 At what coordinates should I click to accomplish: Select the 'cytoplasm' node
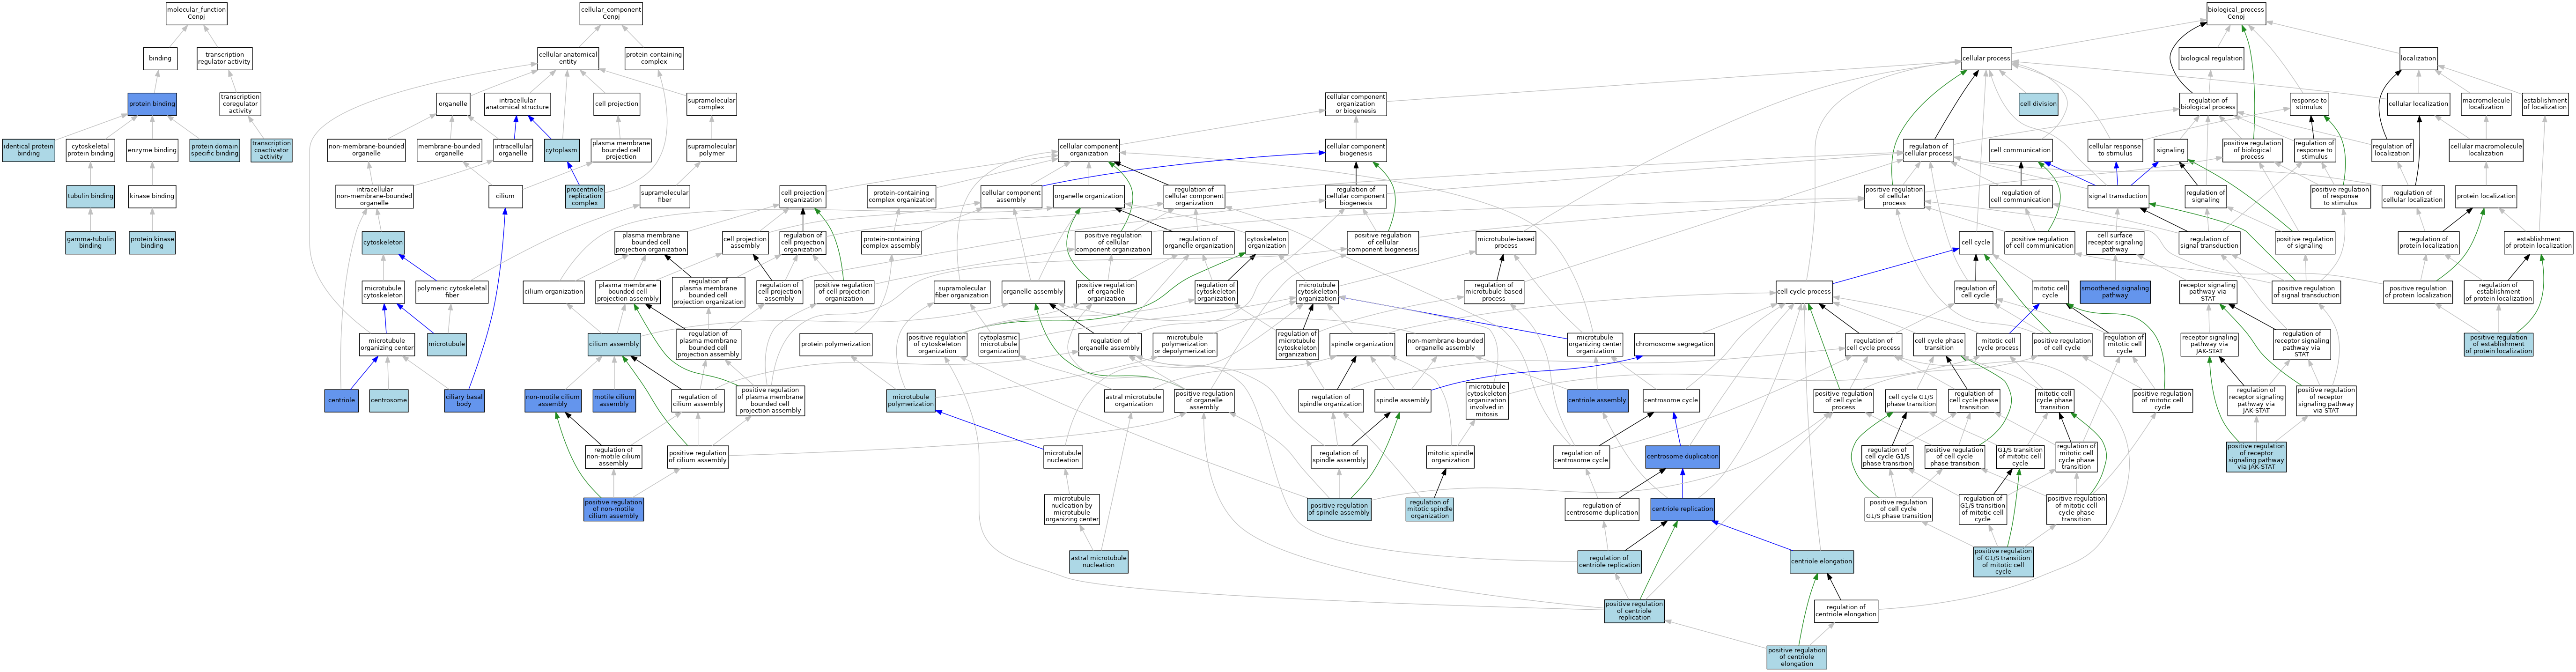pos(562,150)
